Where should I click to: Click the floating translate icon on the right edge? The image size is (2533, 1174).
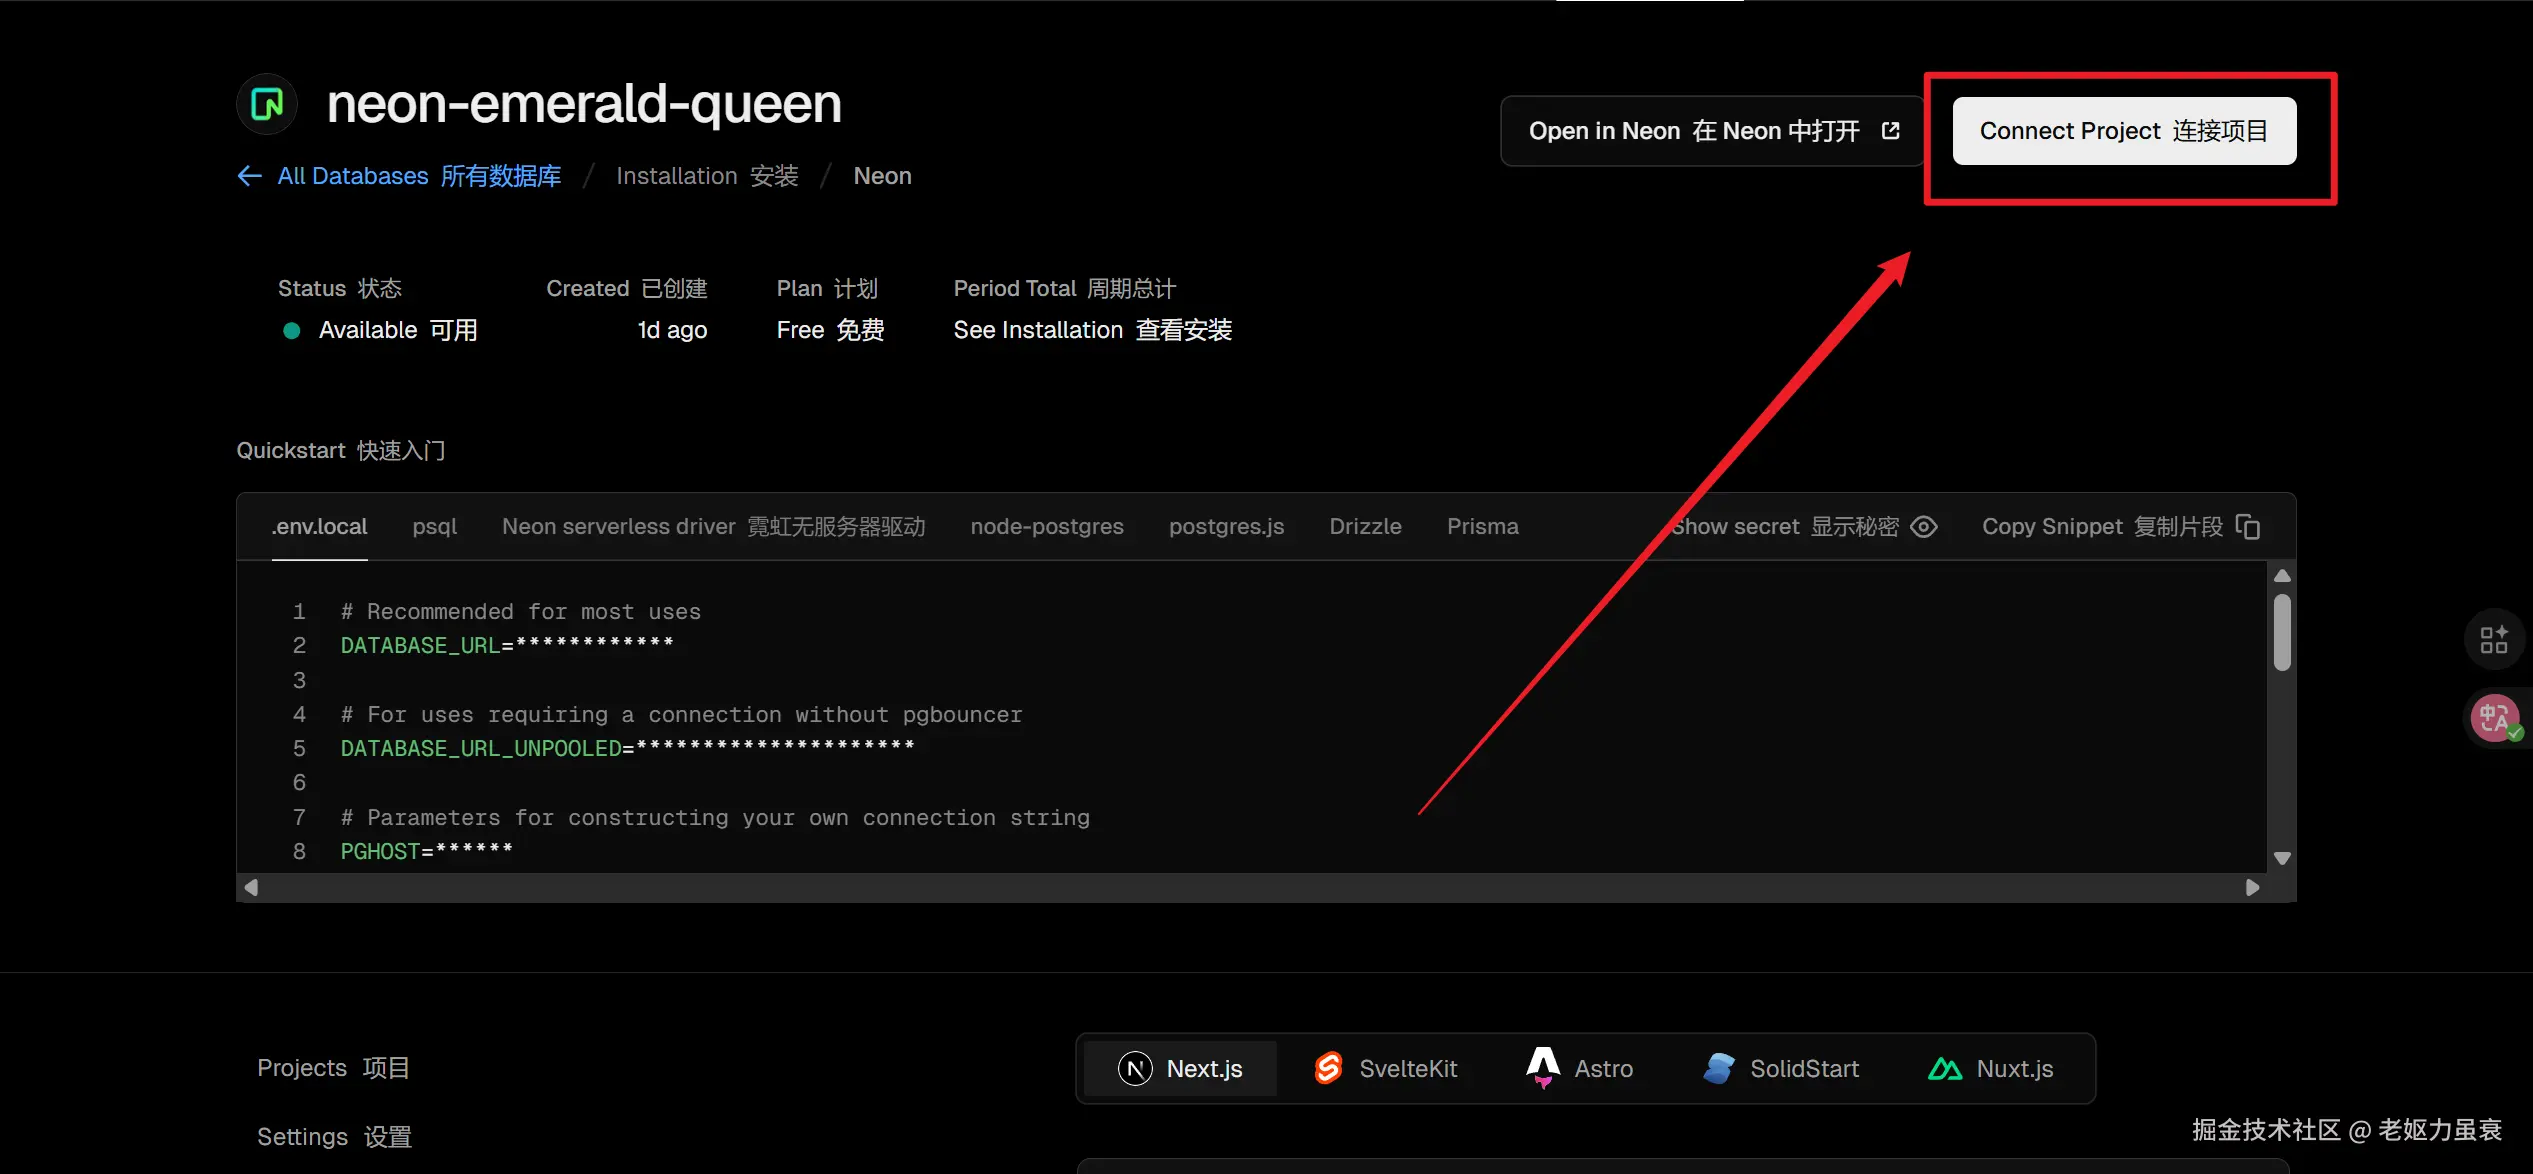pos(2493,718)
